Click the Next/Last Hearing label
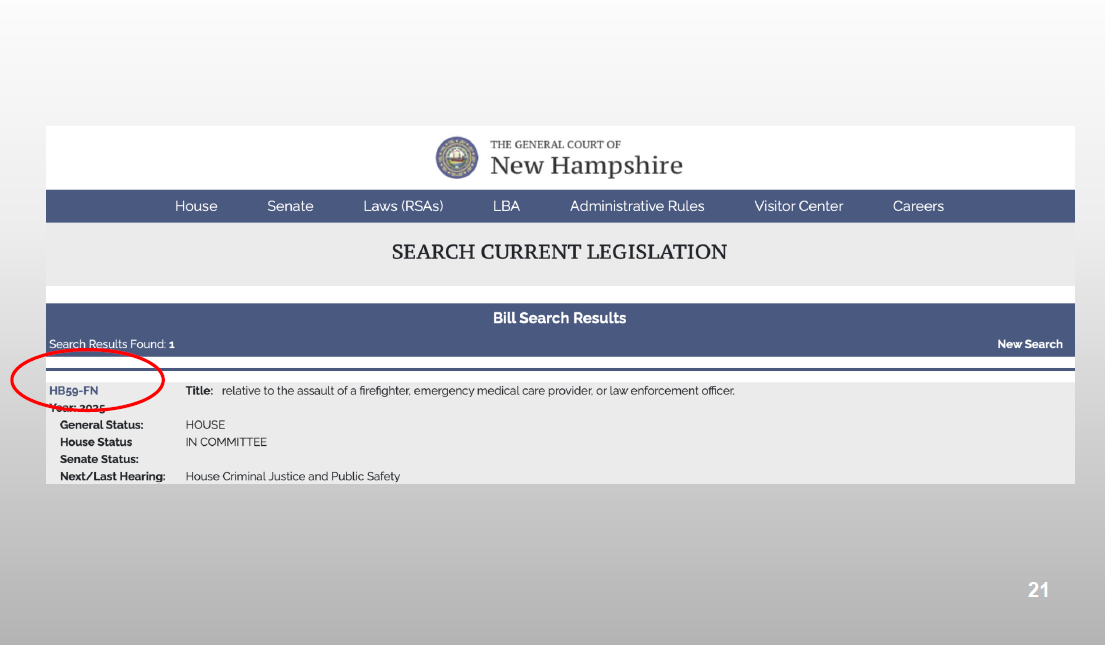This screenshot has width=1105, height=645. click(x=112, y=477)
